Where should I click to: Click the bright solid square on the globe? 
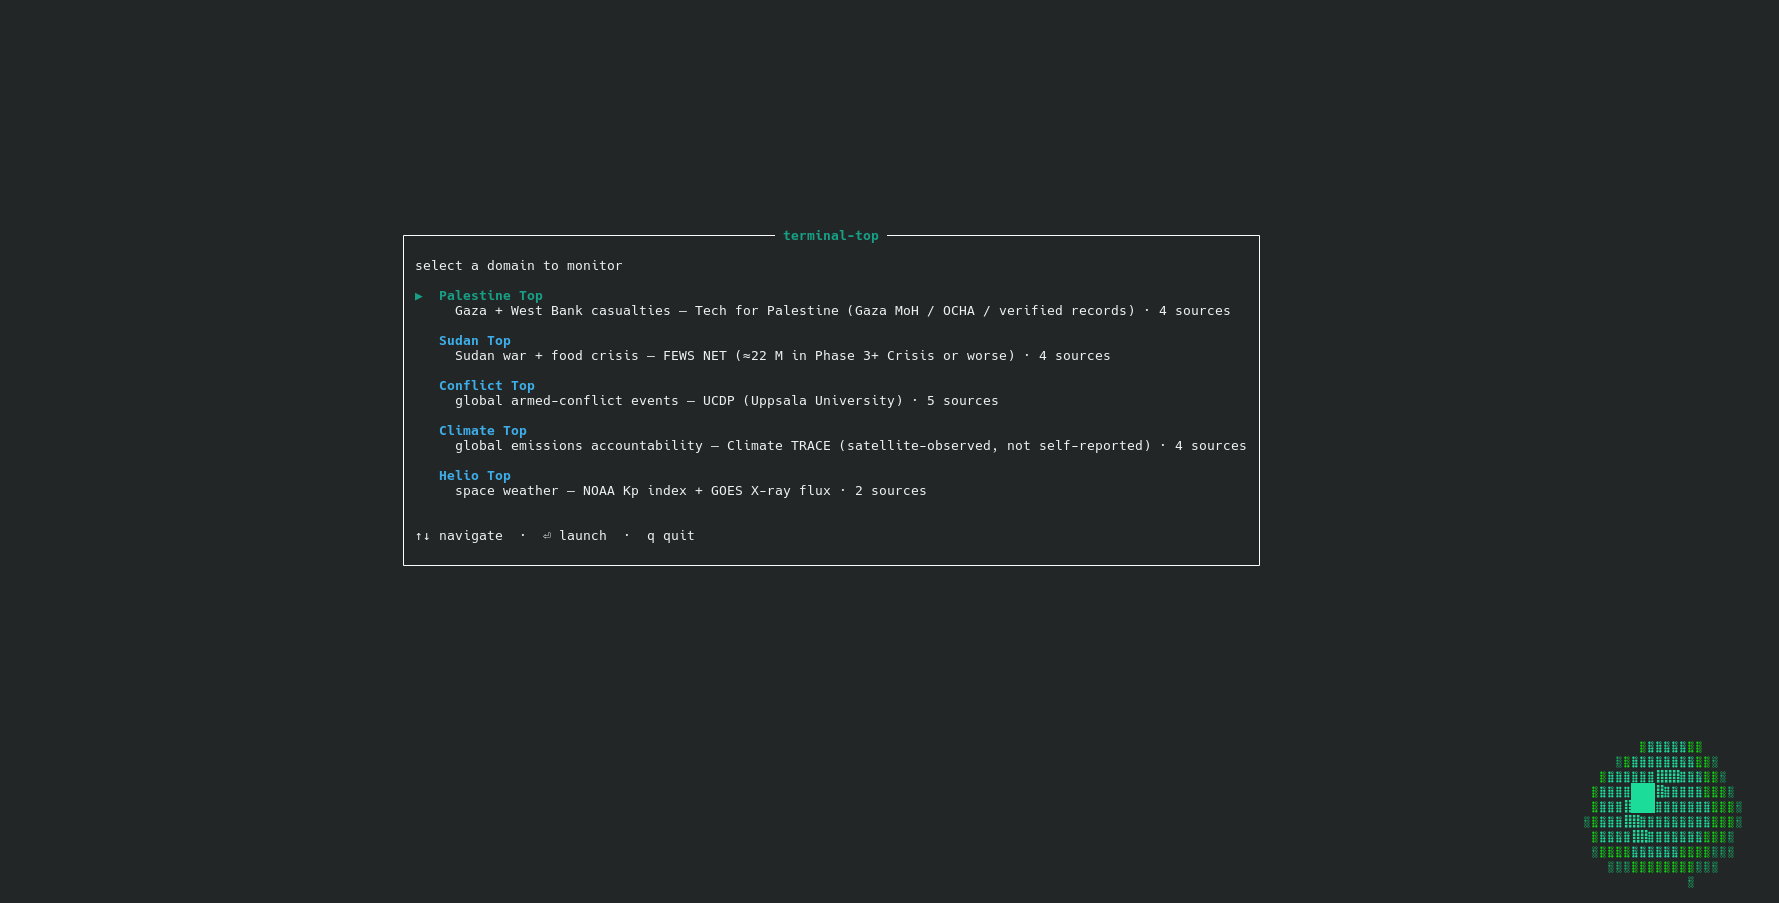coord(1642,798)
